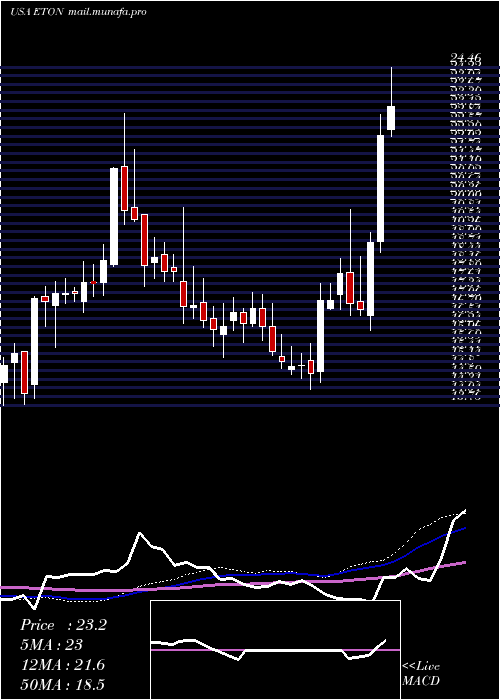Viewport: 500px width, 700px height.
Task: Click the '50MA : 18.5' value
Action: tap(63, 684)
